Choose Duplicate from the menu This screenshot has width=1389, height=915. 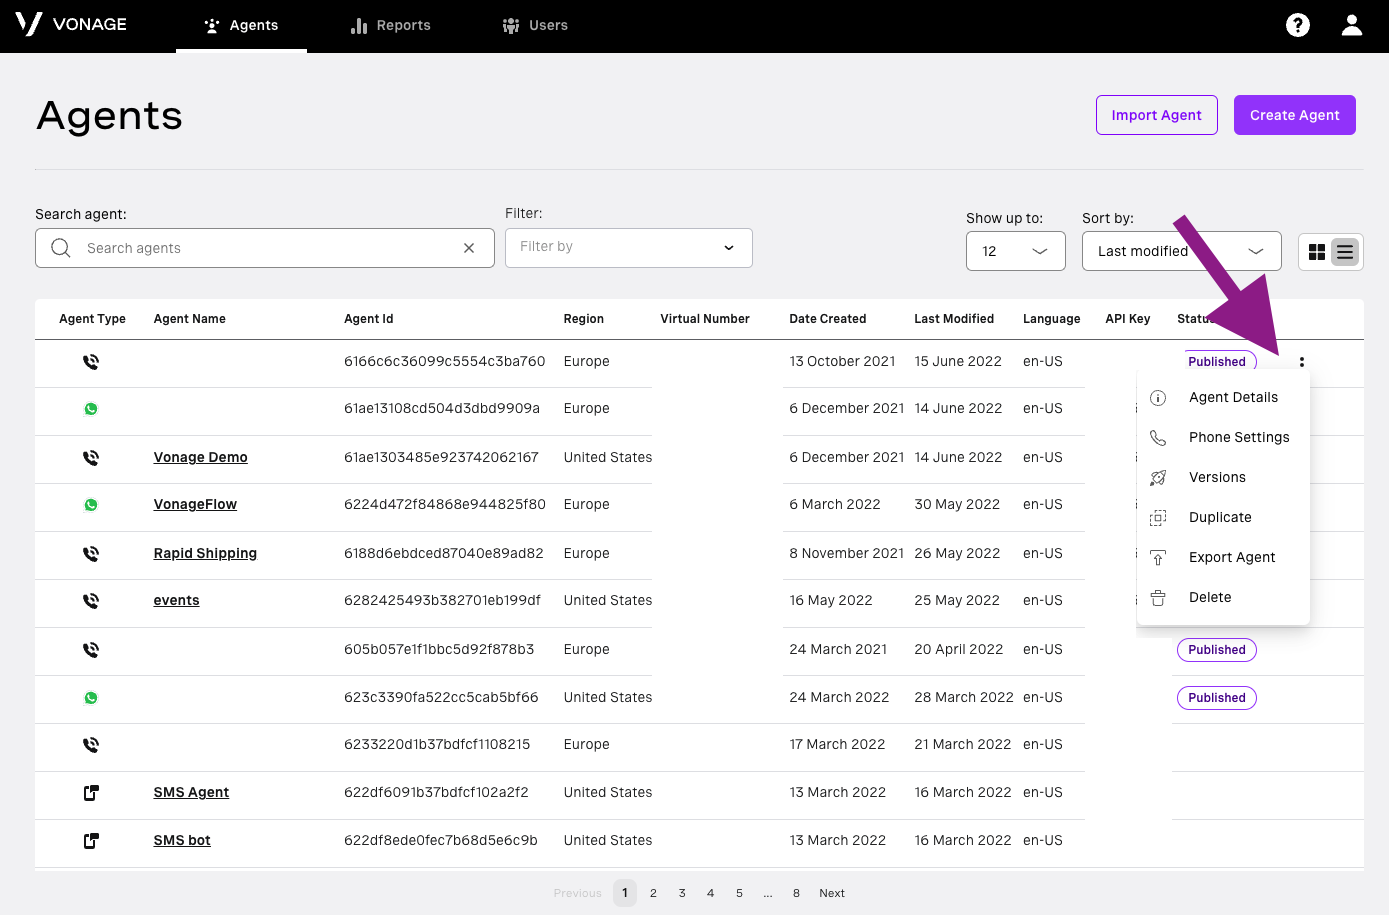point(1223,517)
